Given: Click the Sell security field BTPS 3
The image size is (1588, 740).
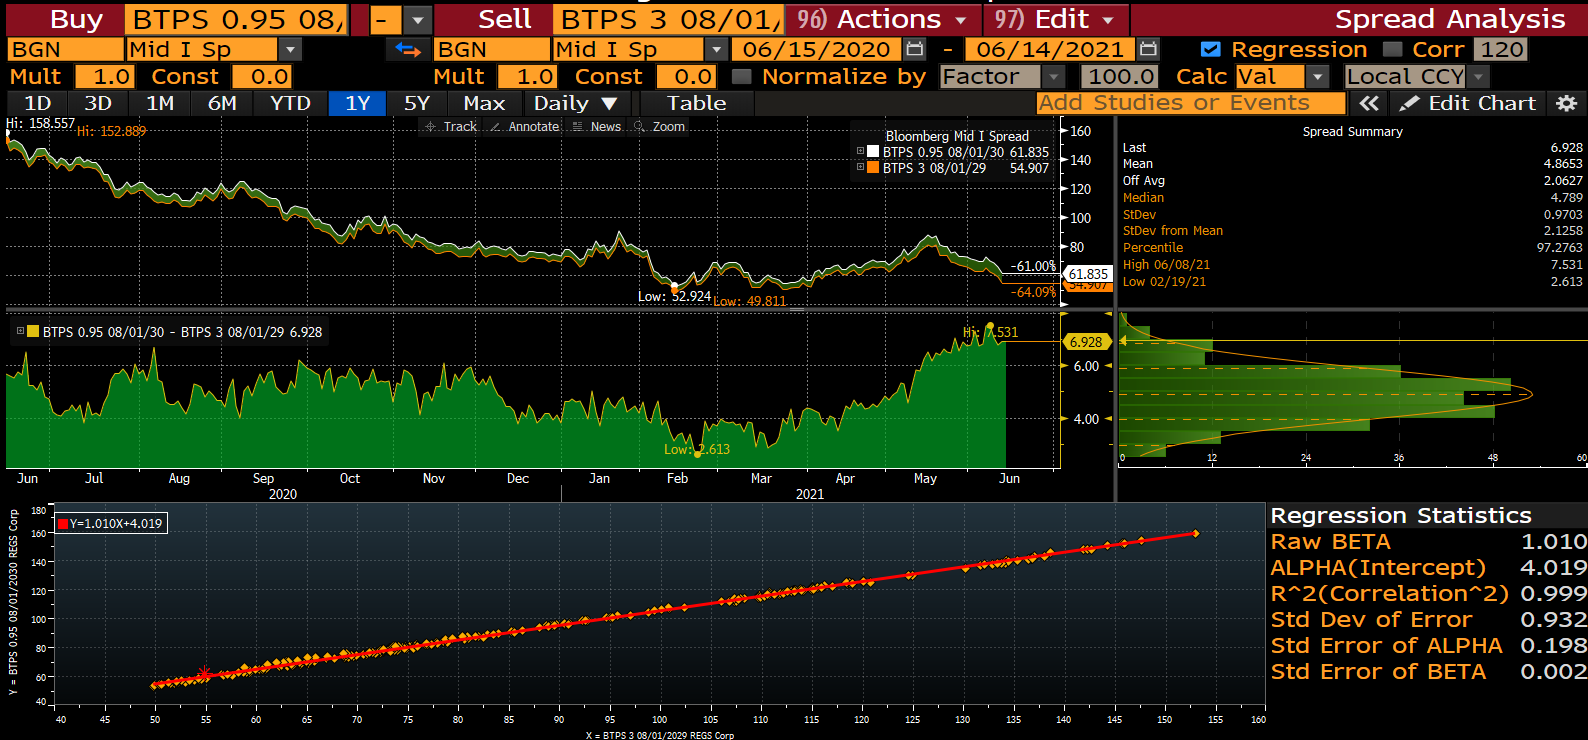Looking at the screenshot, I should (x=667, y=19).
